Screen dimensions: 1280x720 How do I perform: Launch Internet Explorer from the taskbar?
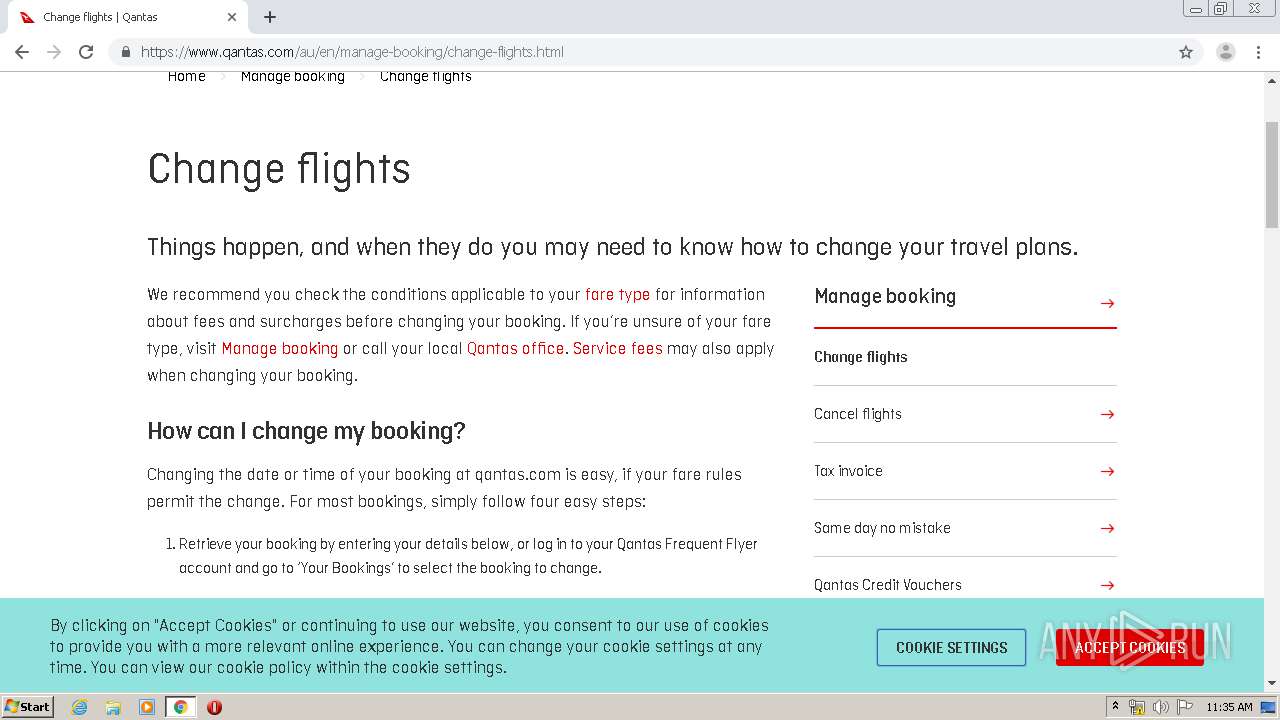click(x=79, y=707)
